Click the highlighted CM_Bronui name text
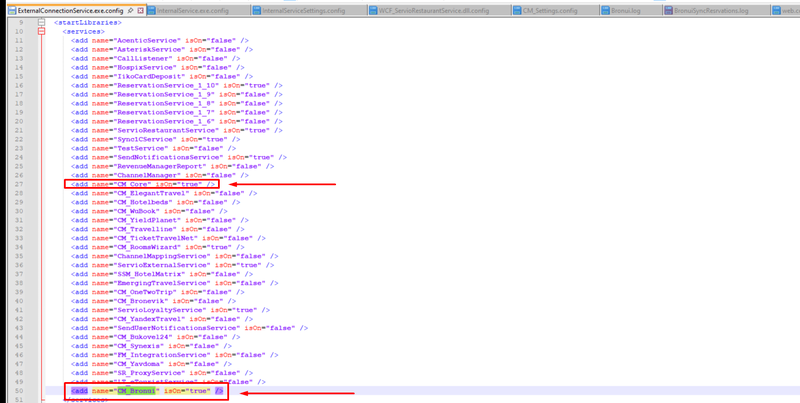 point(140,390)
